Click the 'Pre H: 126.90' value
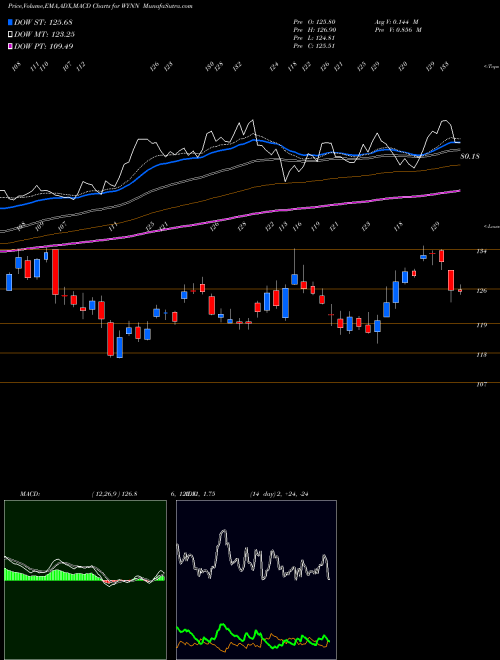Image resolution: width=500 pixels, height=660 pixels. pos(314,30)
